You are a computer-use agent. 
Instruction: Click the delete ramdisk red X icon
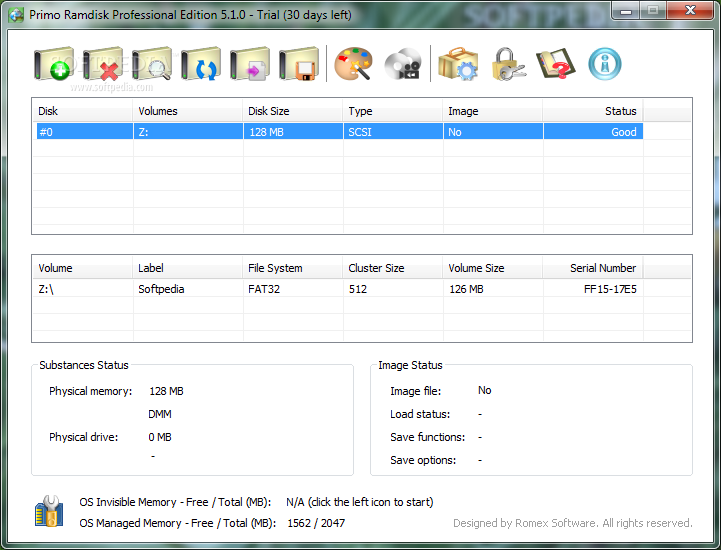point(103,64)
